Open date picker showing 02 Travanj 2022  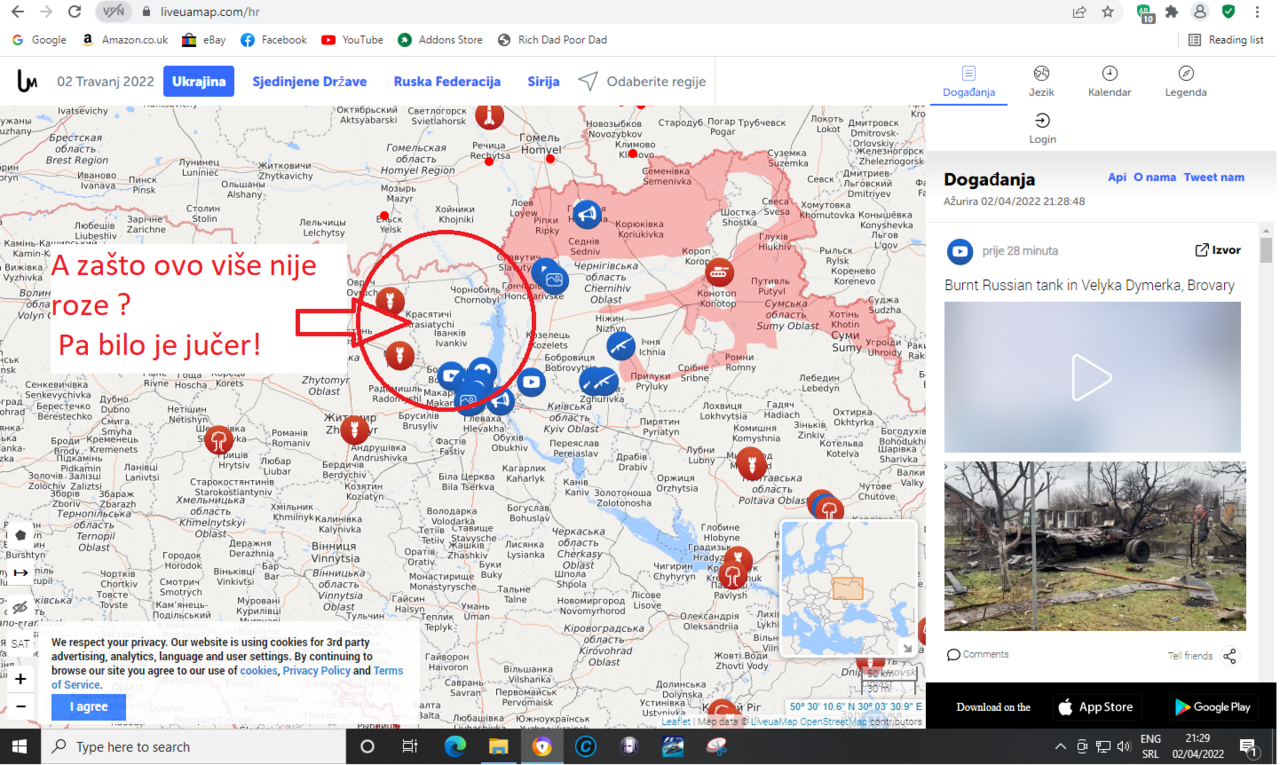[x=105, y=81]
